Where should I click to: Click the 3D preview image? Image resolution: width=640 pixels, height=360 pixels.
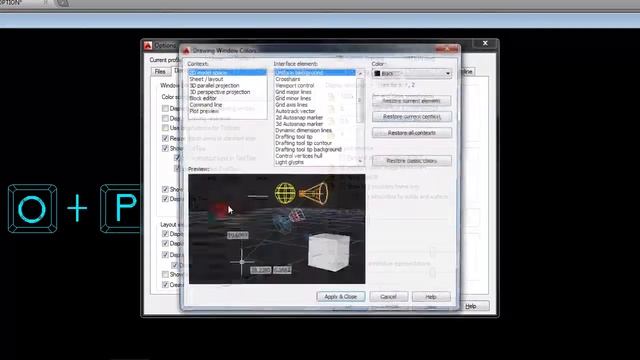277,229
